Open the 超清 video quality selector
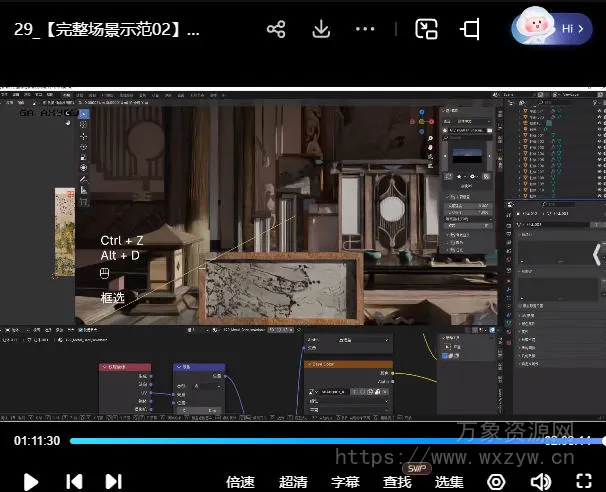This screenshot has width=606, height=492. click(x=293, y=481)
